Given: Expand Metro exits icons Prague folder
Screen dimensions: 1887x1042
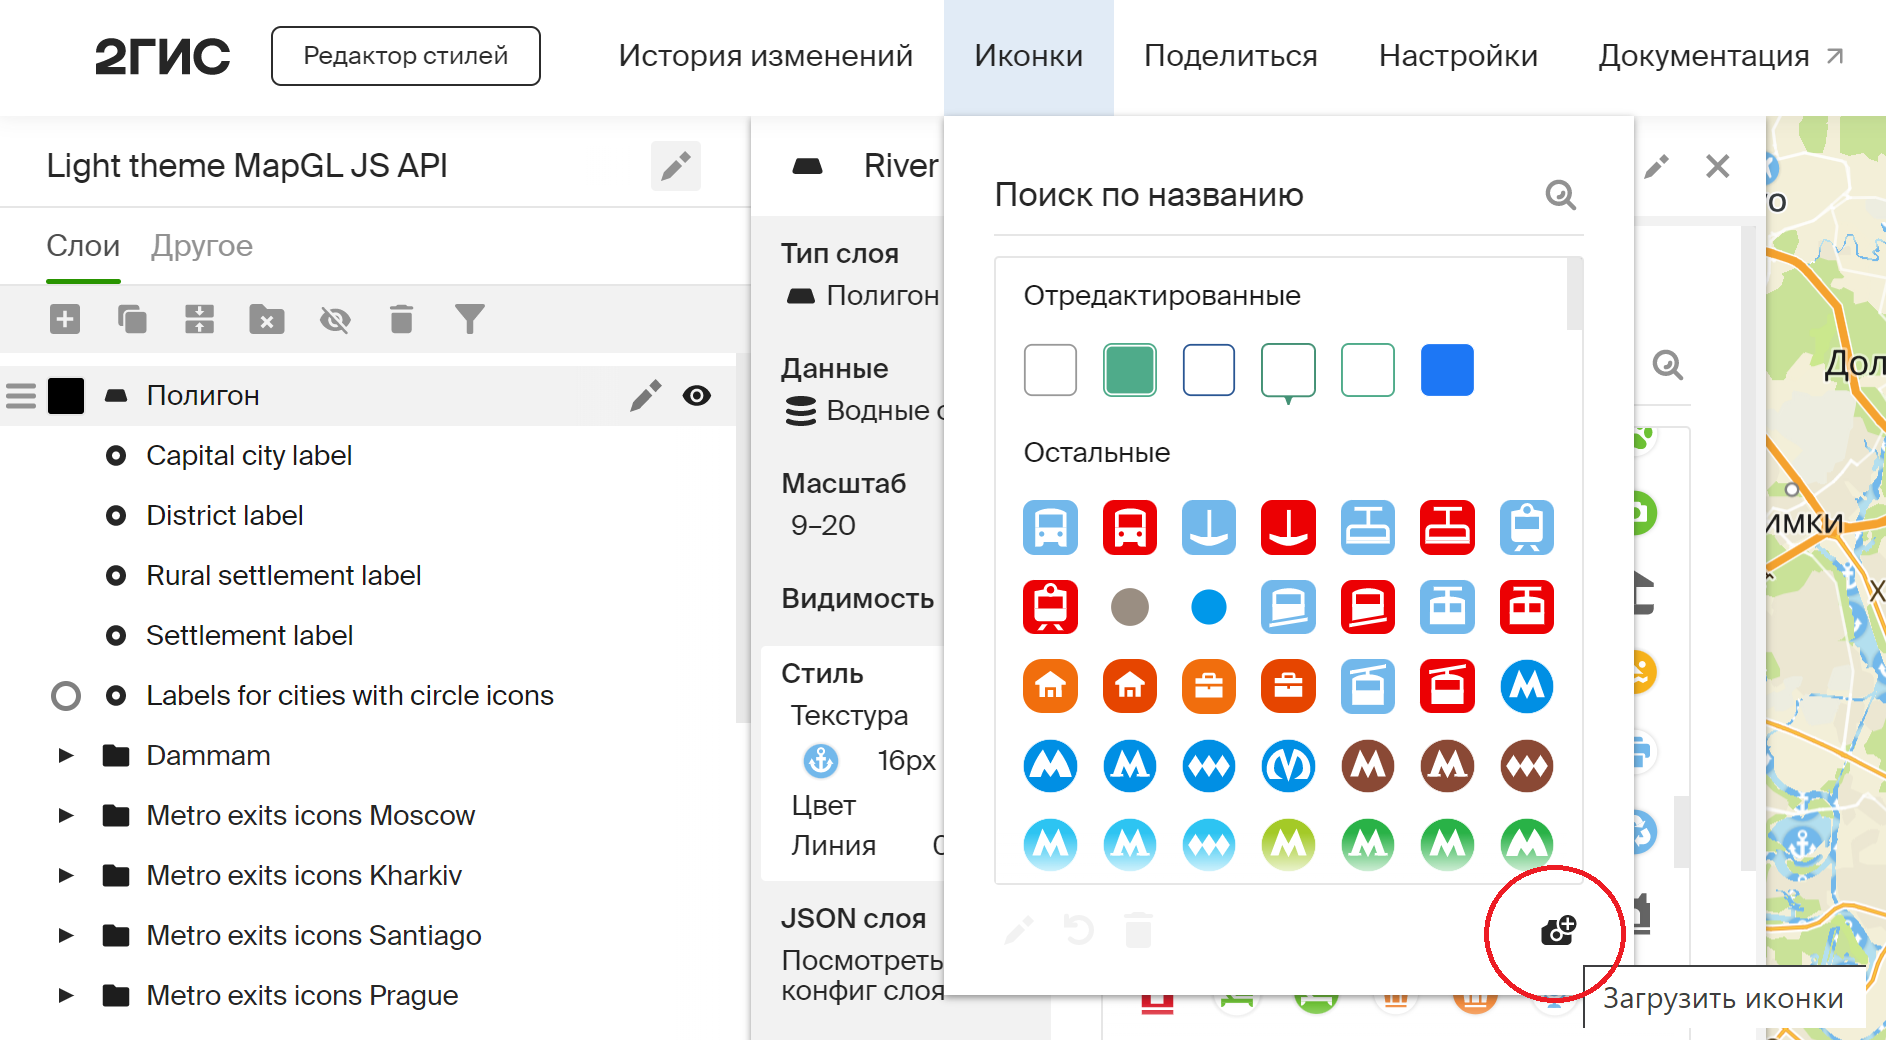Looking at the screenshot, I should (x=65, y=995).
